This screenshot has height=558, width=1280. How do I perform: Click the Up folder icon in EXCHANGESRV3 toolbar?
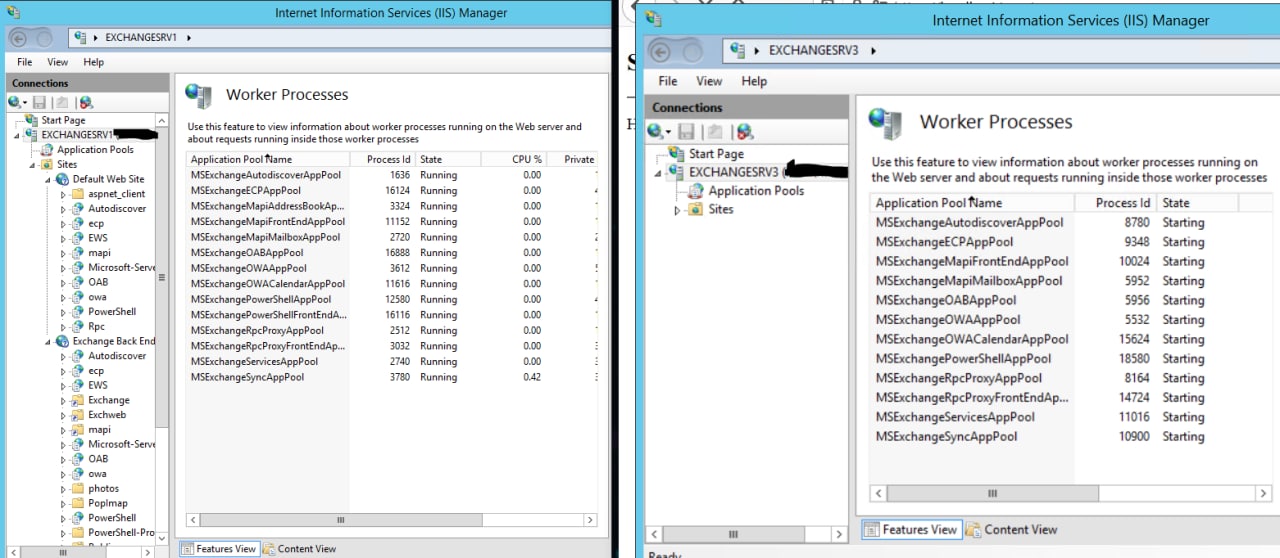point(716,131)
